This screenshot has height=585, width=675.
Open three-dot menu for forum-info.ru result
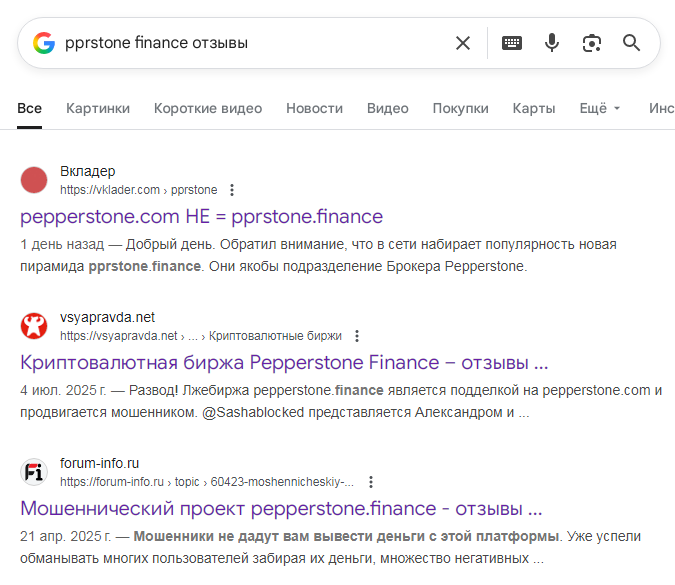click(371, 482)
